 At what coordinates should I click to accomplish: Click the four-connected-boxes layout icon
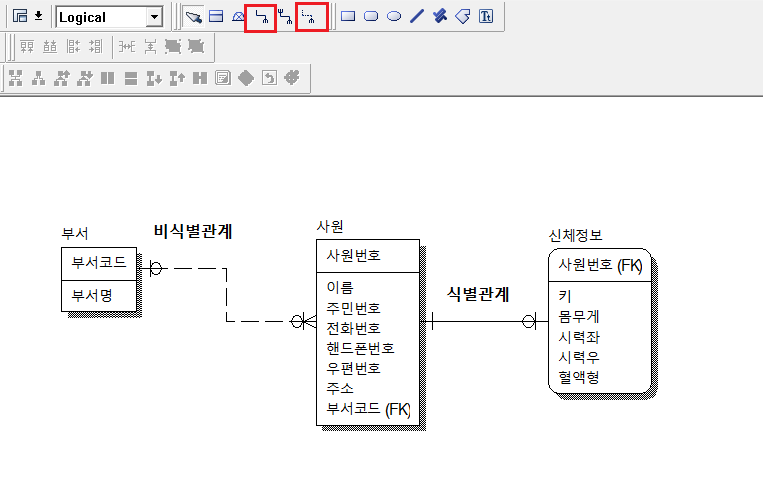click(x=16, y=78)
